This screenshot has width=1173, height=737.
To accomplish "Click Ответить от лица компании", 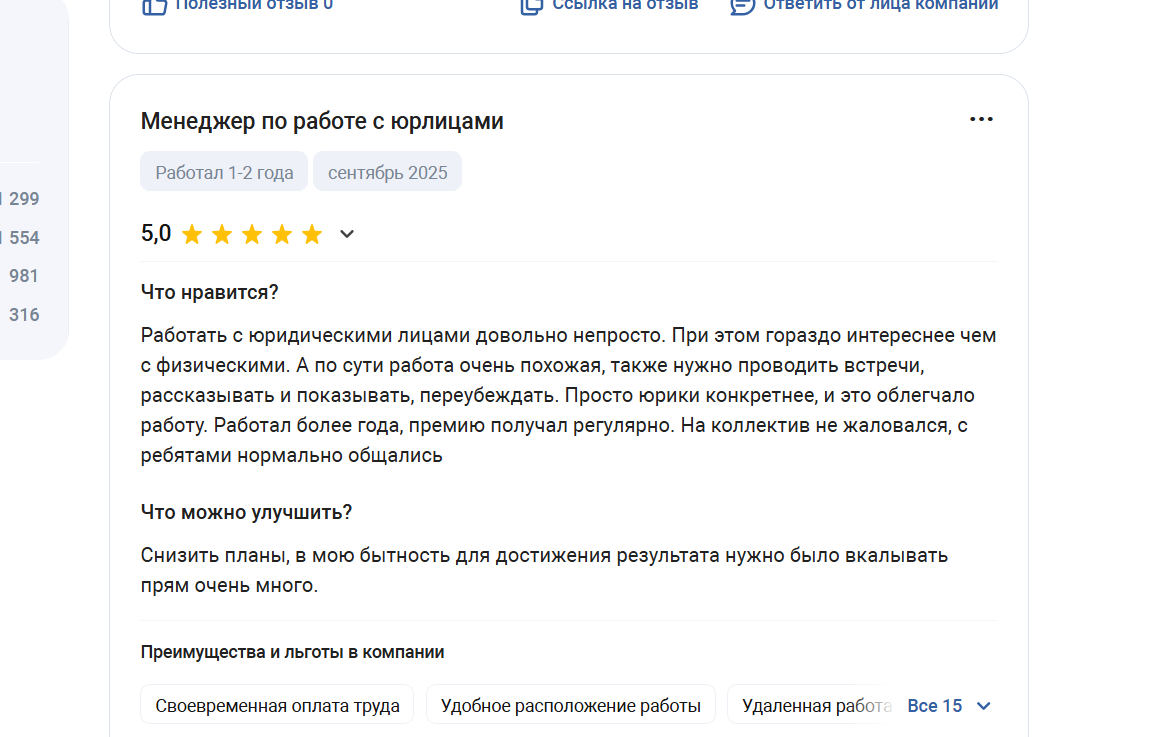I will [x=880, y=5].
